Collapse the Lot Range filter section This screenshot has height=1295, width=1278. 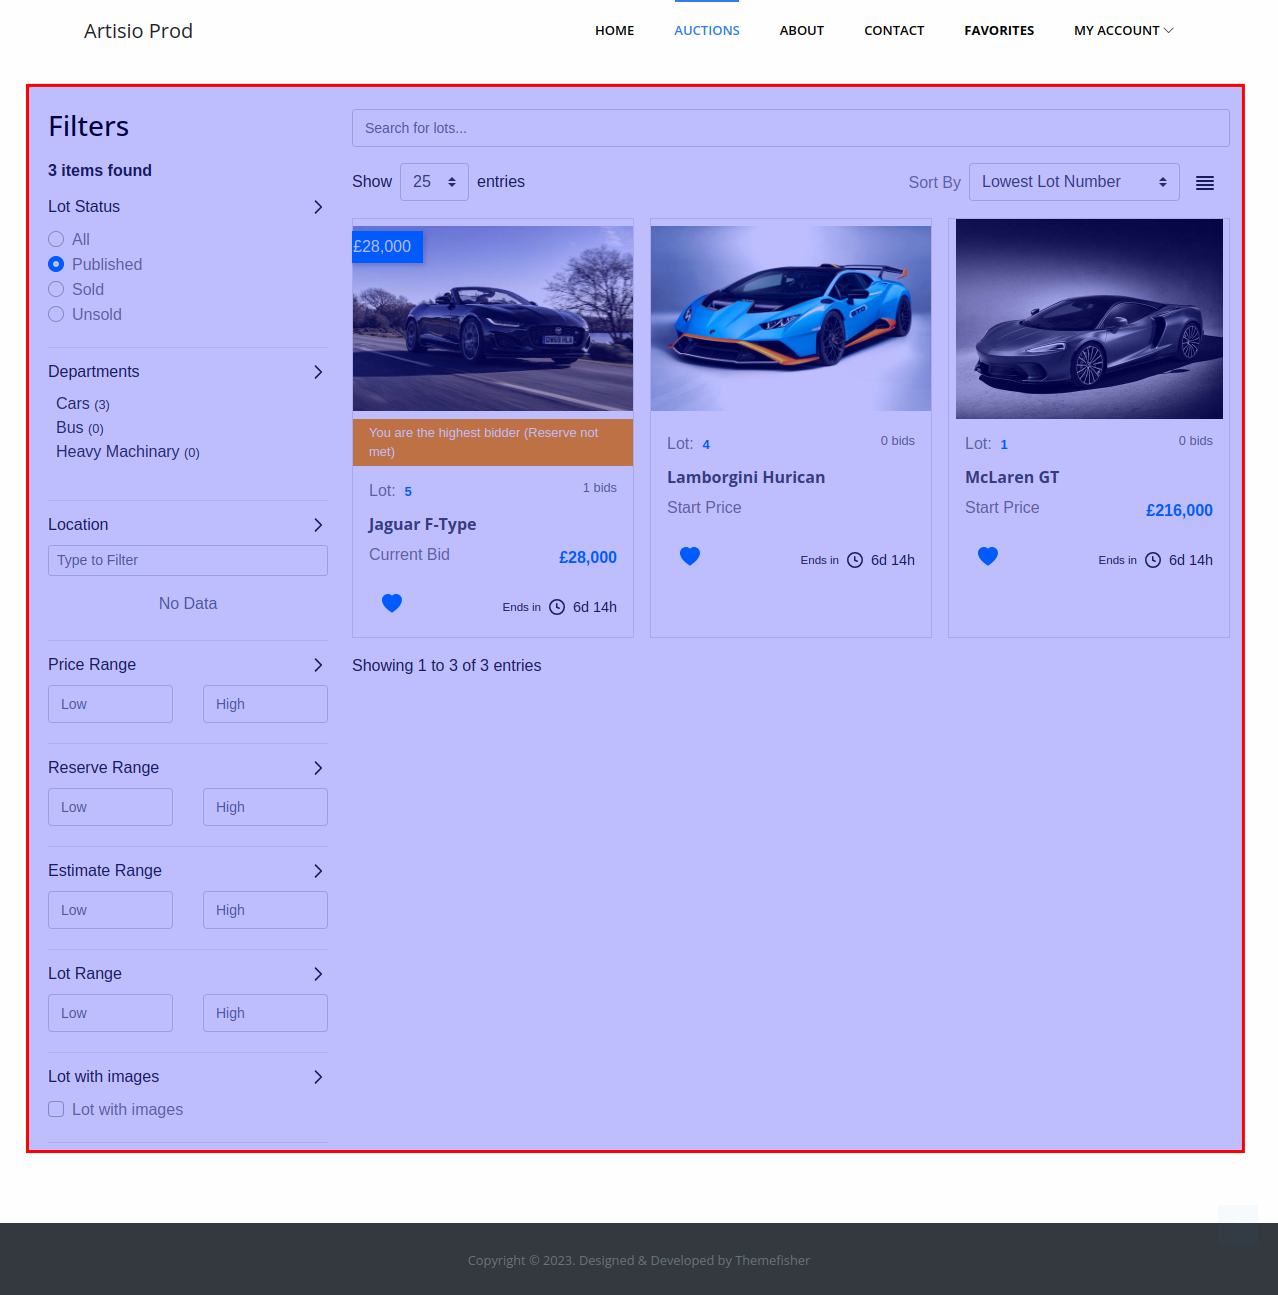coord(318,974)
